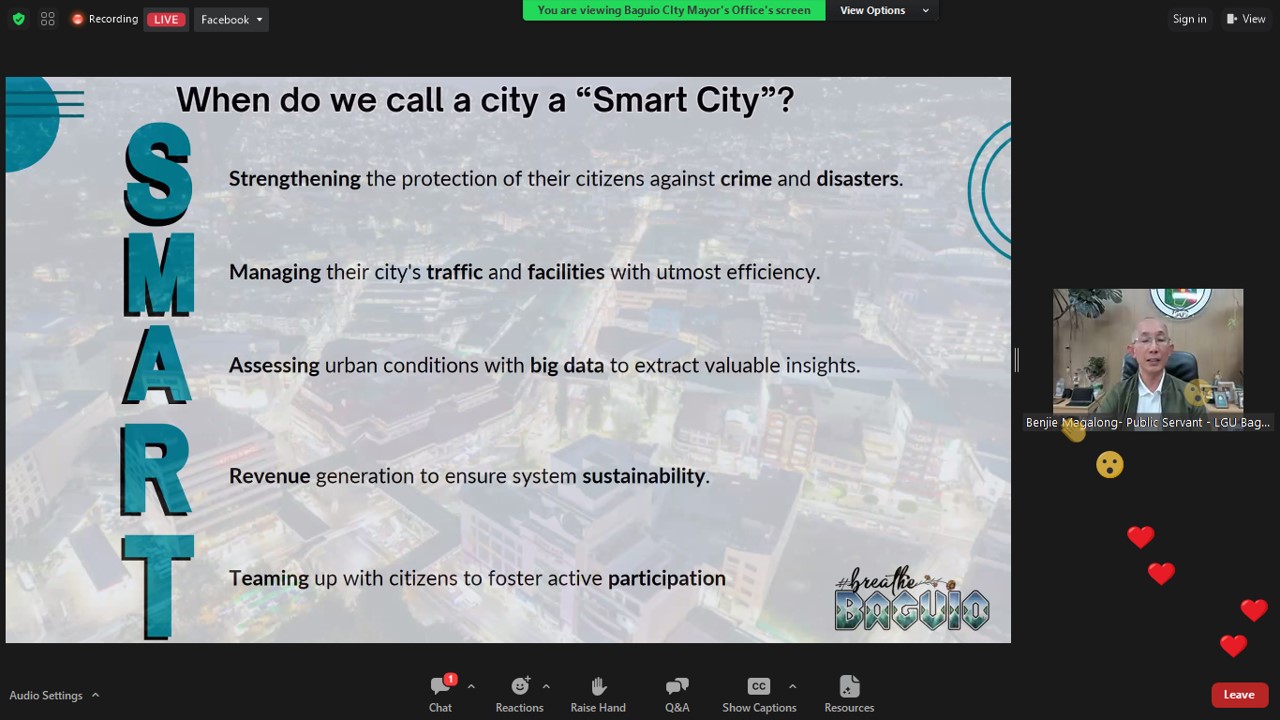This screenshot has width=1280, height=720.
Task: Click the word 'Teaming' on the slide
Action: tap(269, 578)
